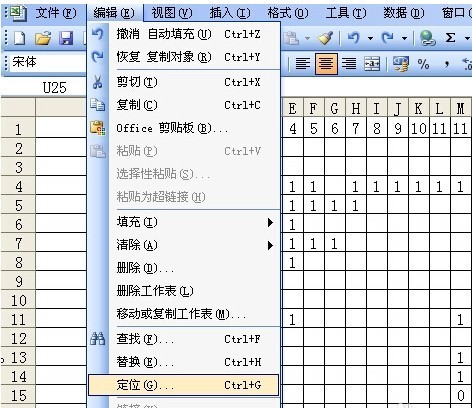The image size is (472, 408).
Task: Click the Open folder icon
Action: (43, 38)
